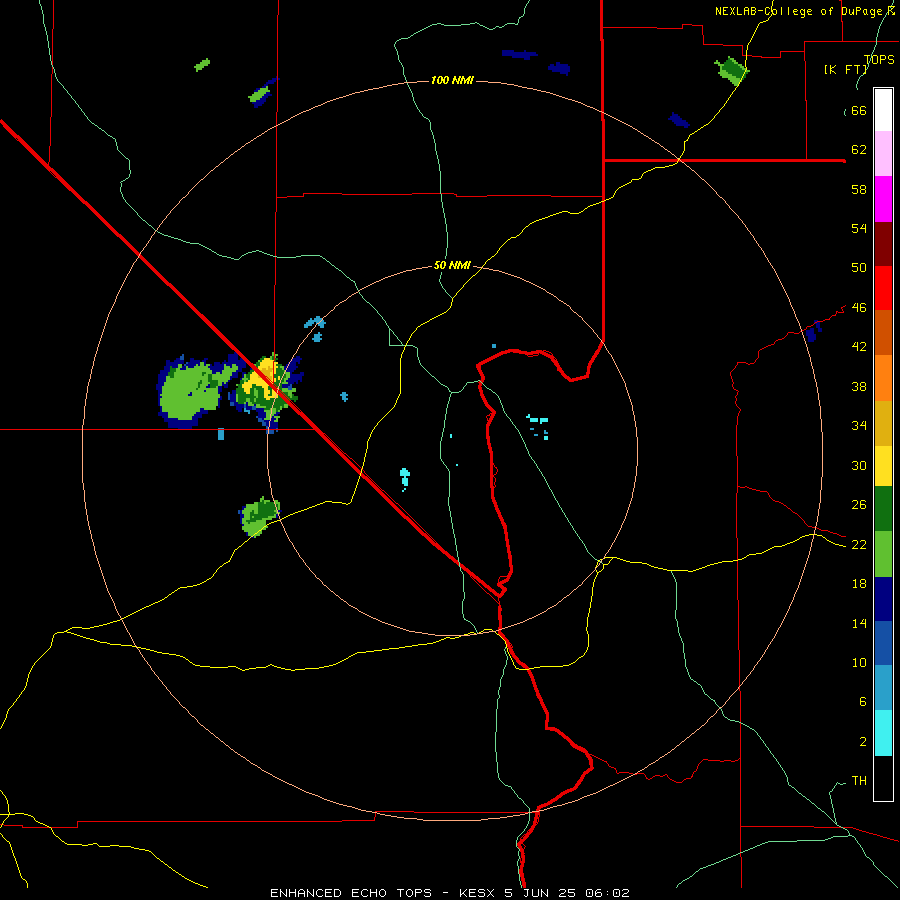Click the legend tick label "34"
Image resolution: width=900 pixels, height=900 pixels.
pos(859,425)
